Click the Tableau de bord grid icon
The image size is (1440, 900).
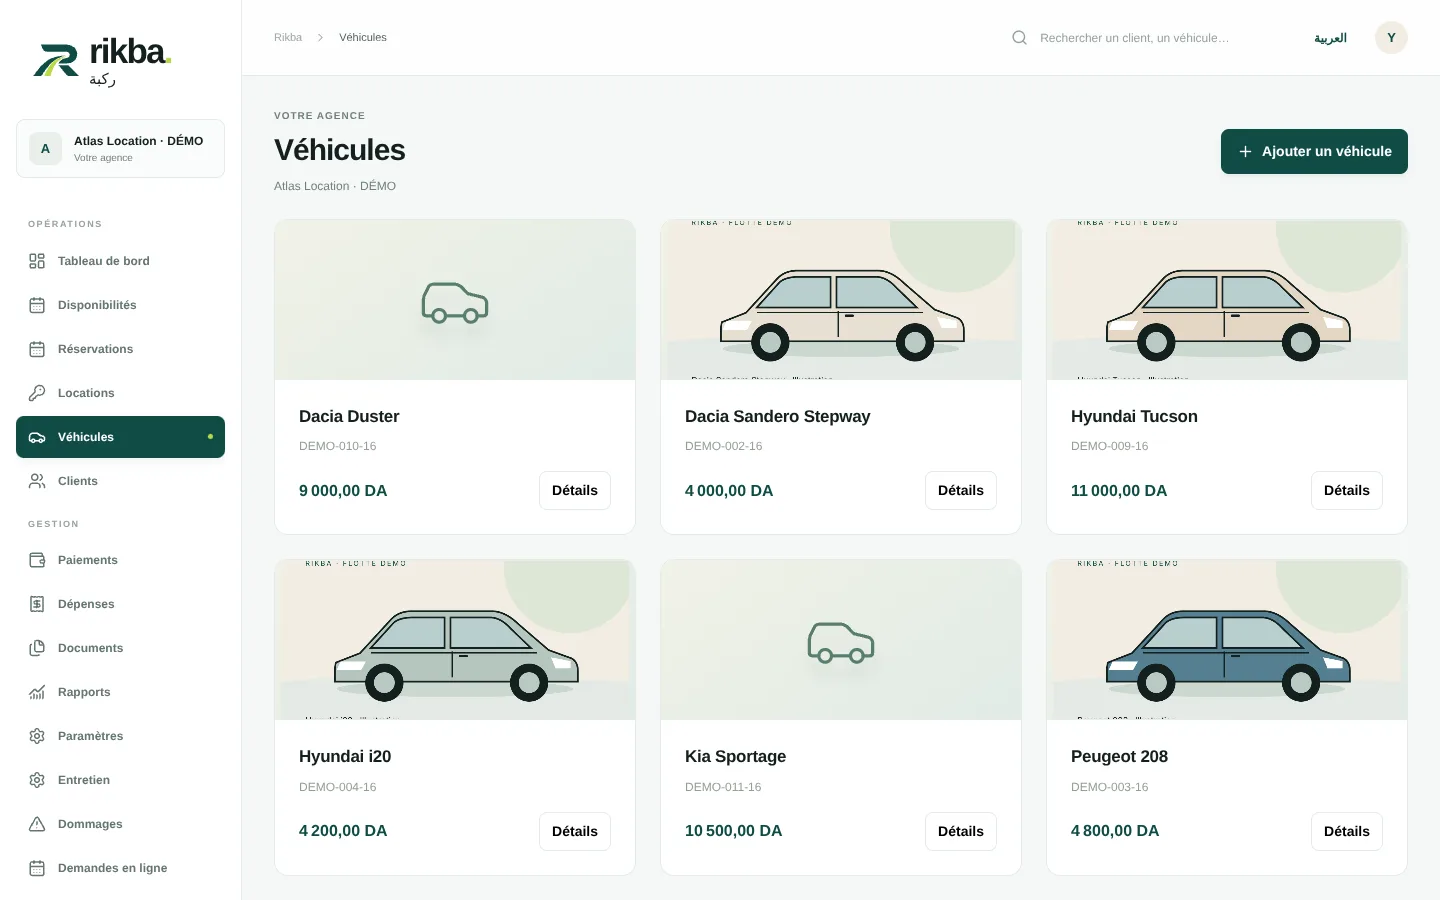(37, 261)
